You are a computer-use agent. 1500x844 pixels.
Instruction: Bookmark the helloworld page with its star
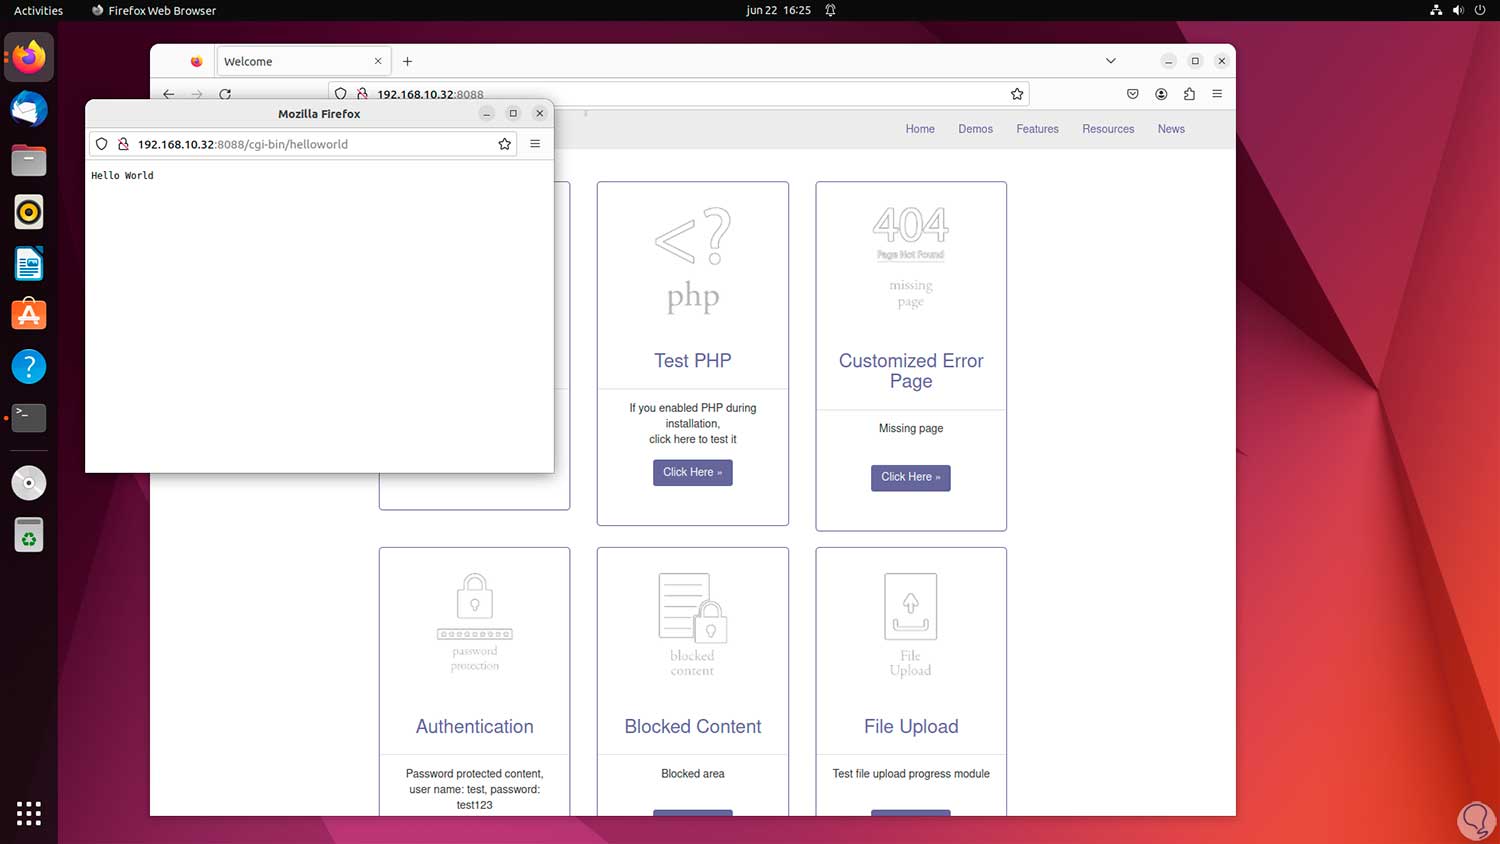tap(505, 144)
